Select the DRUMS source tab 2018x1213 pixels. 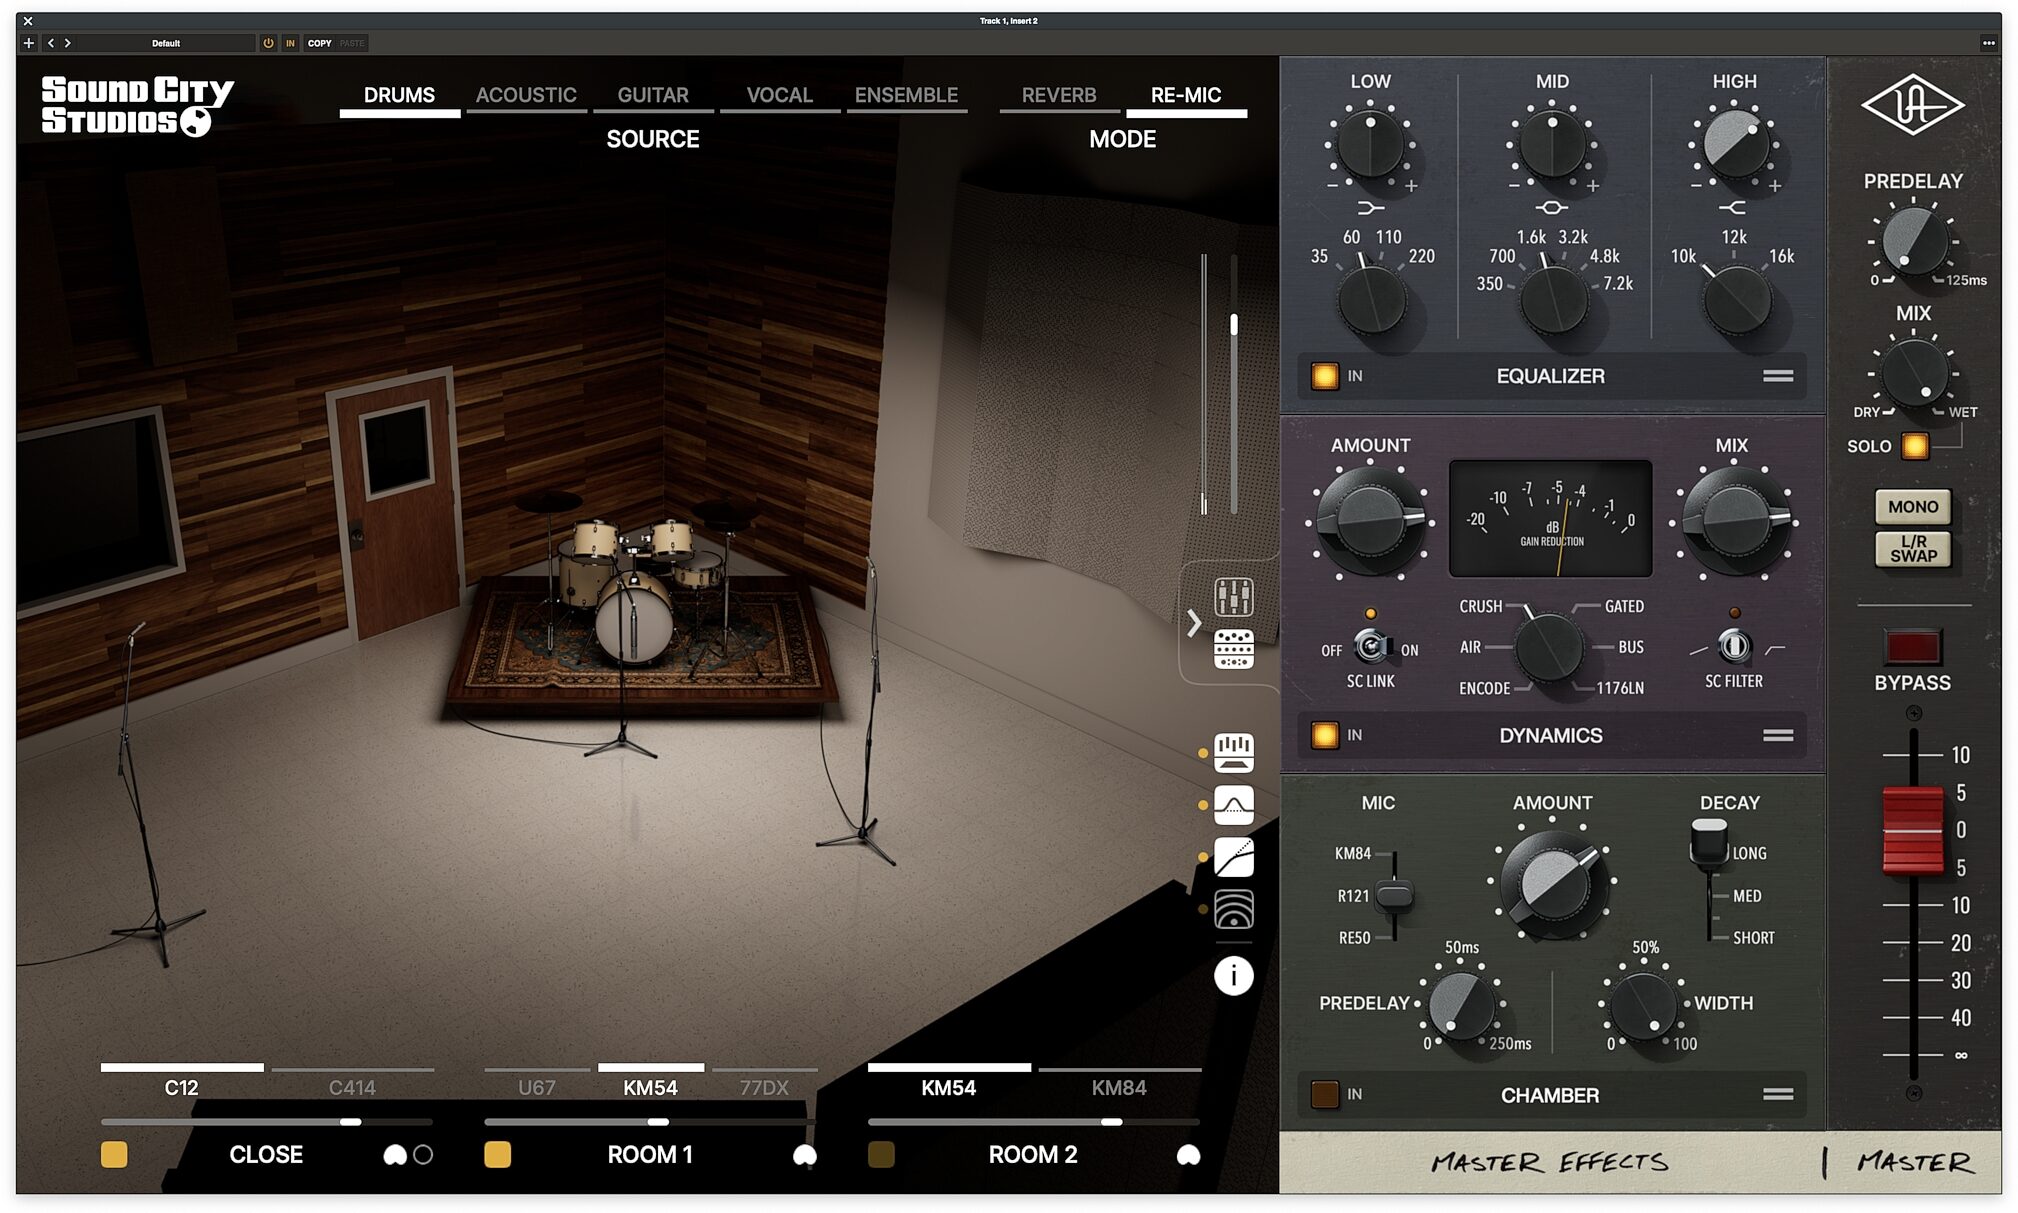tap(399, 96)
